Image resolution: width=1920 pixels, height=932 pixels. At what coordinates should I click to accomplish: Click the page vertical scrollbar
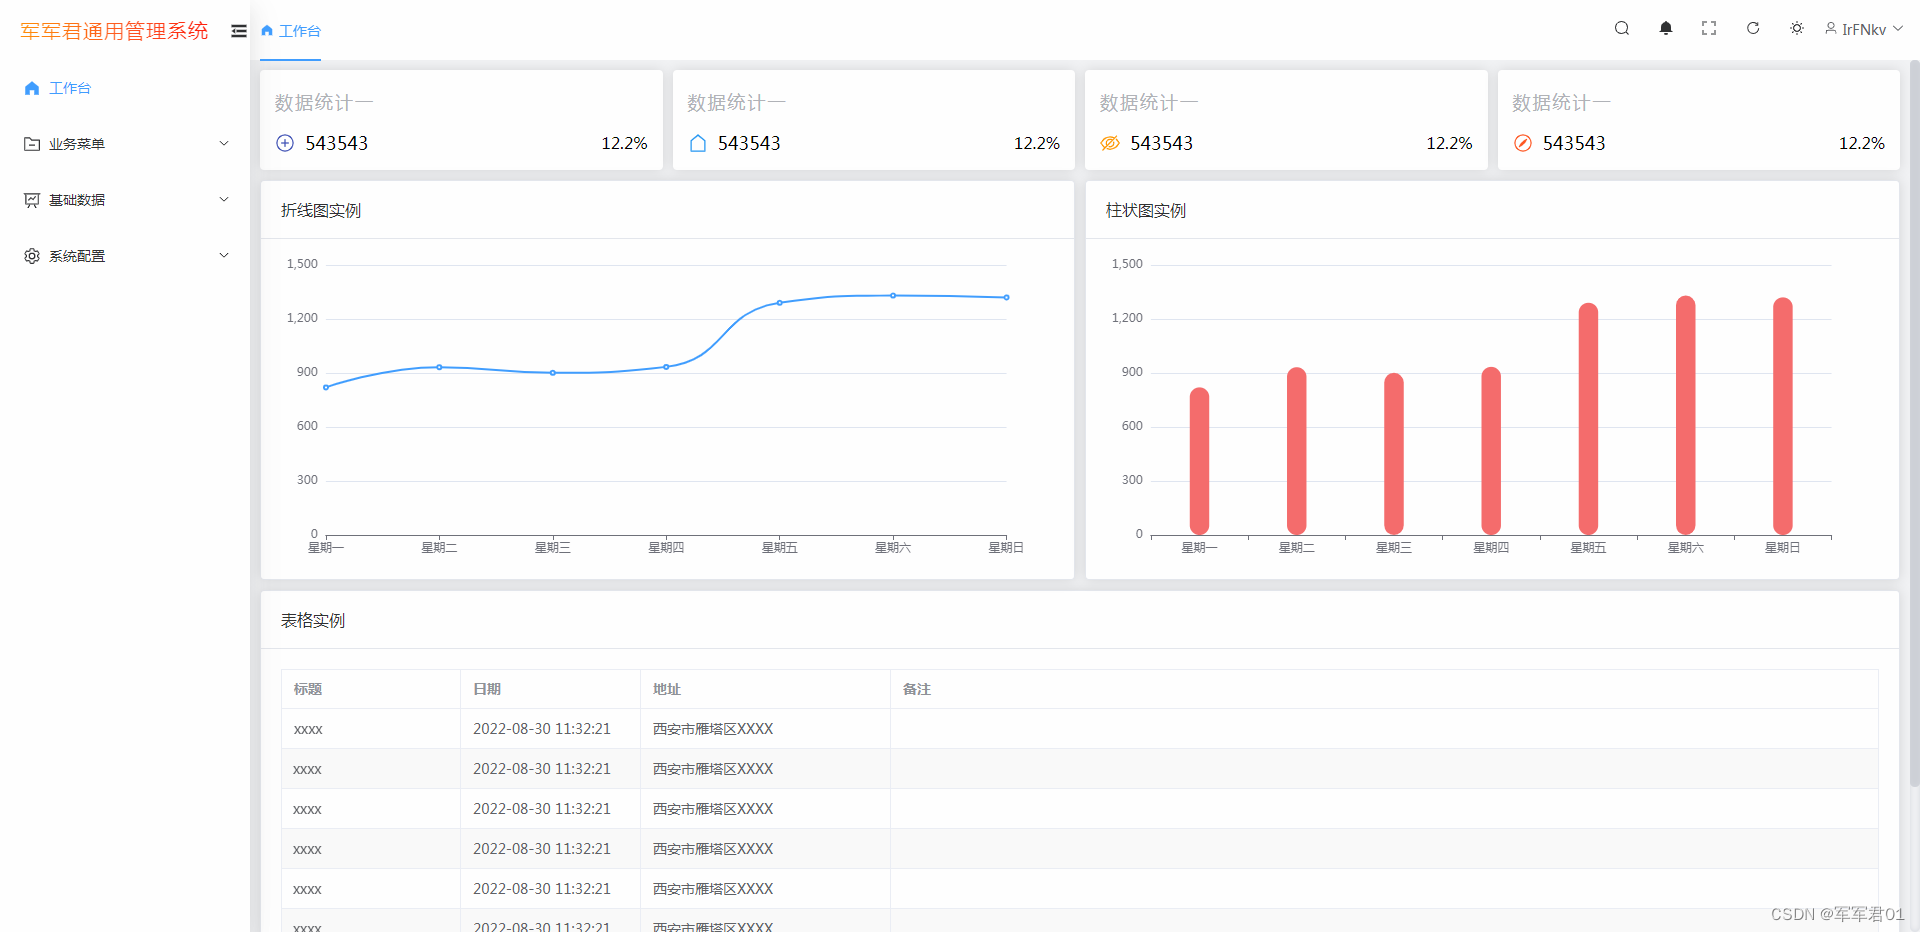point(1914,425)
